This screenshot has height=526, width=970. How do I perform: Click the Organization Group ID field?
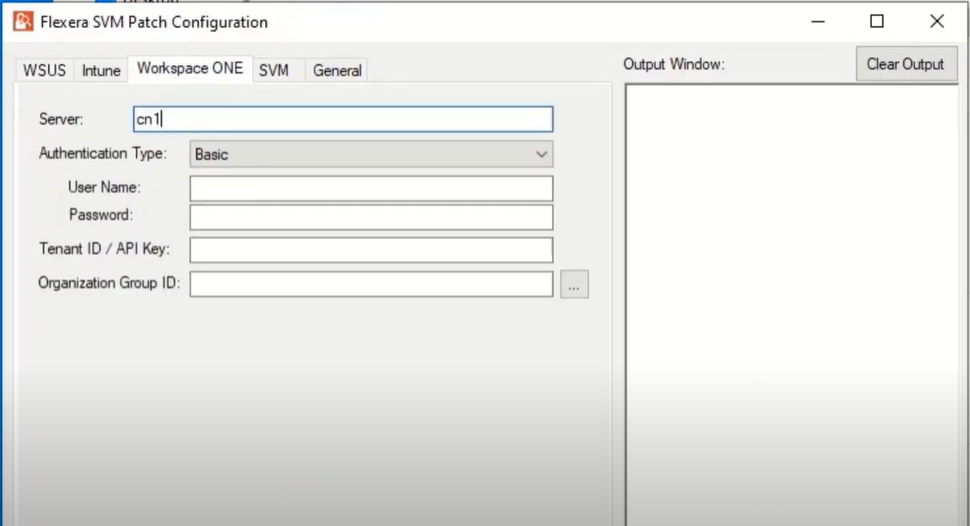click(x=371, y=284)
